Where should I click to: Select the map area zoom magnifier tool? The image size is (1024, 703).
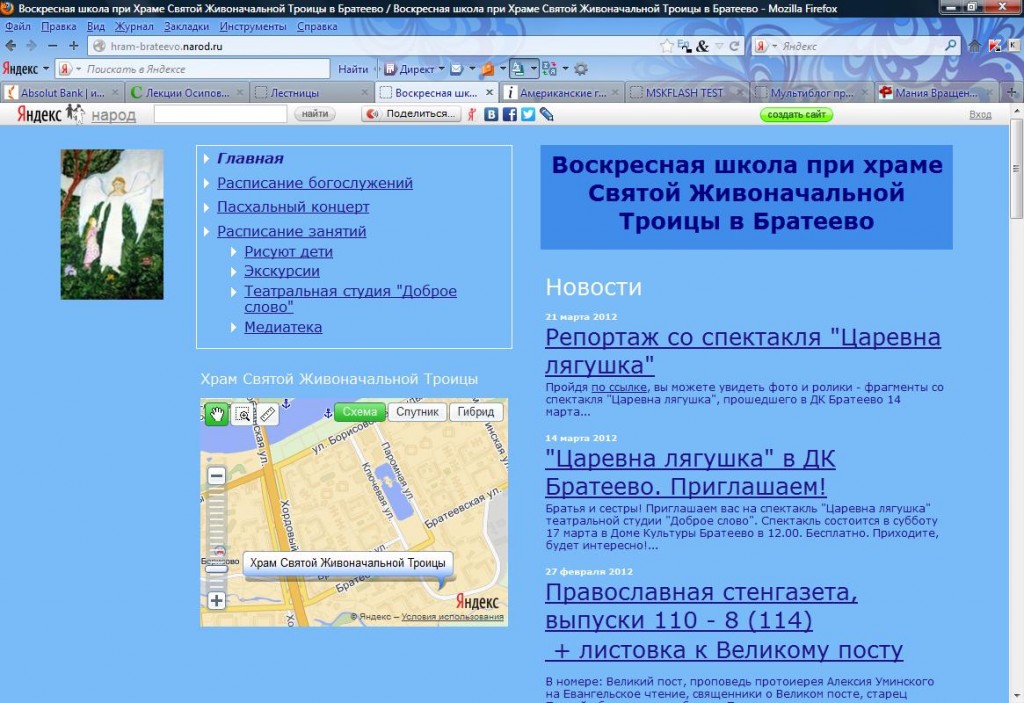coord(242,414)
